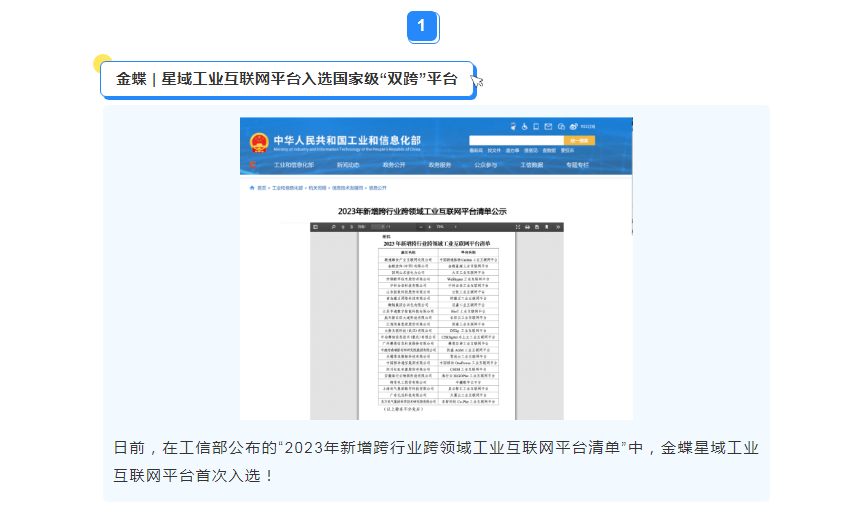Click the orange search button
The height and width of the screenshot is (527, 863).
[x=580, y=140]
